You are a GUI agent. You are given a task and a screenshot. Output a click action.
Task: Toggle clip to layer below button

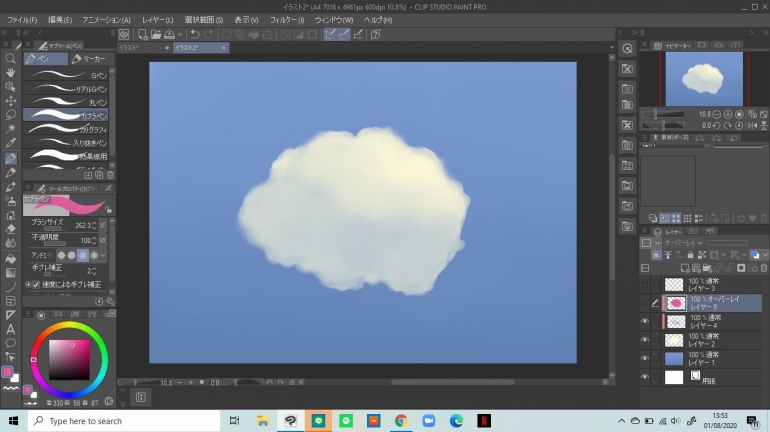[x=657, y=255]
